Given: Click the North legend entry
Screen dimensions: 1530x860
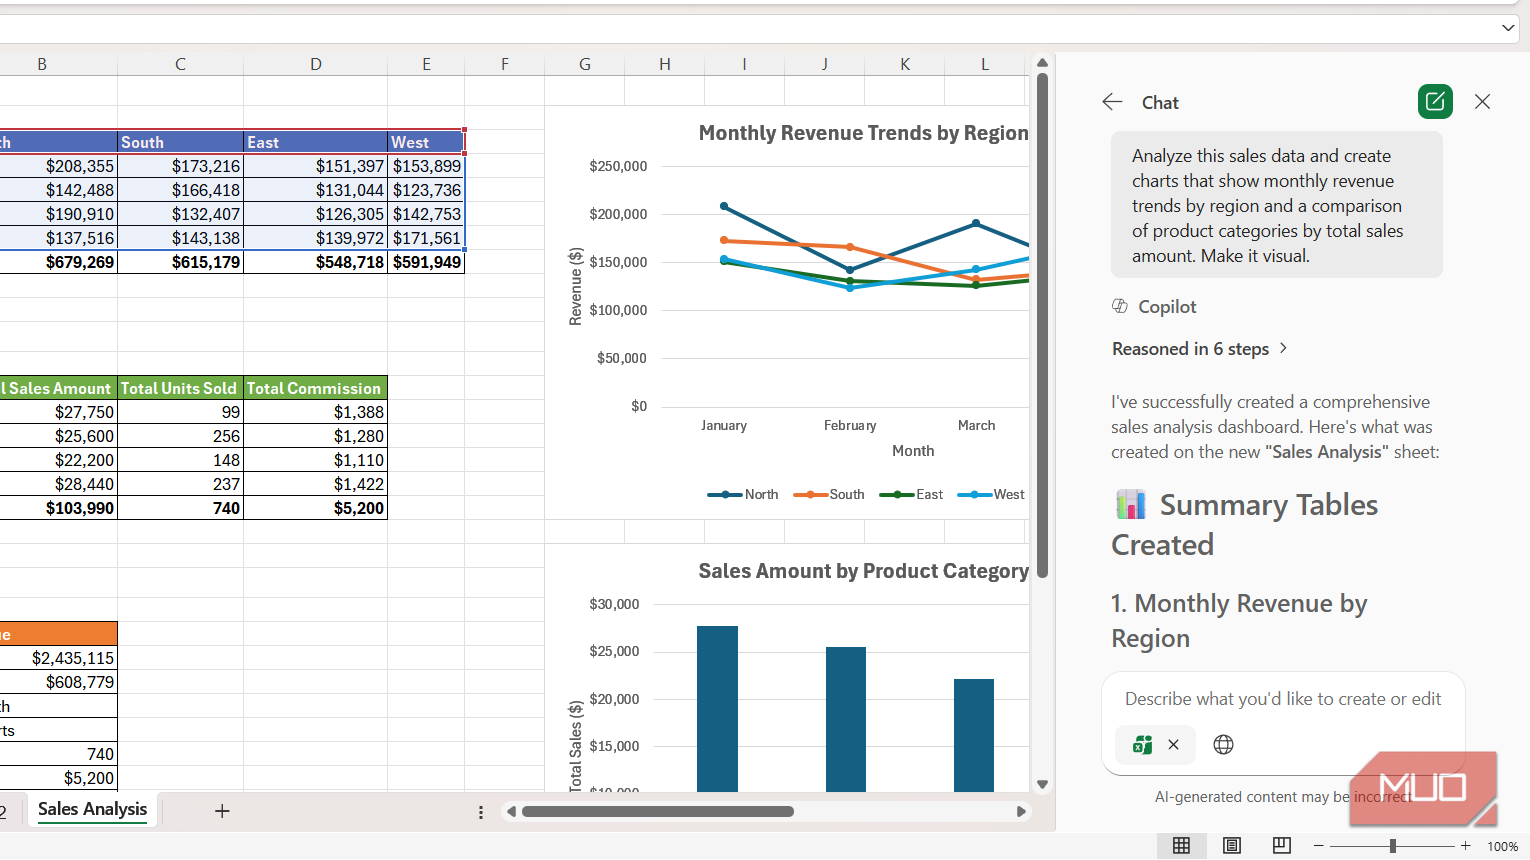Looking at the screenshot, I should pos(743,494).
